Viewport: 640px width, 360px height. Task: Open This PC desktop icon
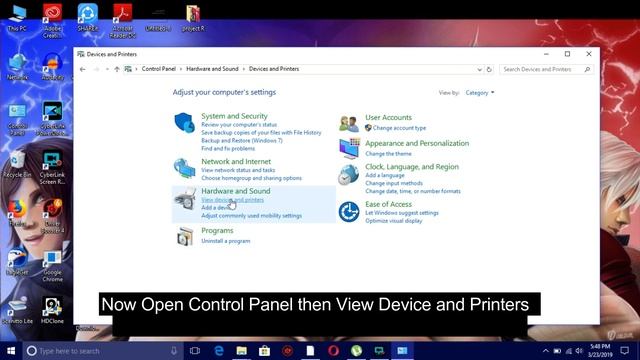pos(17,18)
